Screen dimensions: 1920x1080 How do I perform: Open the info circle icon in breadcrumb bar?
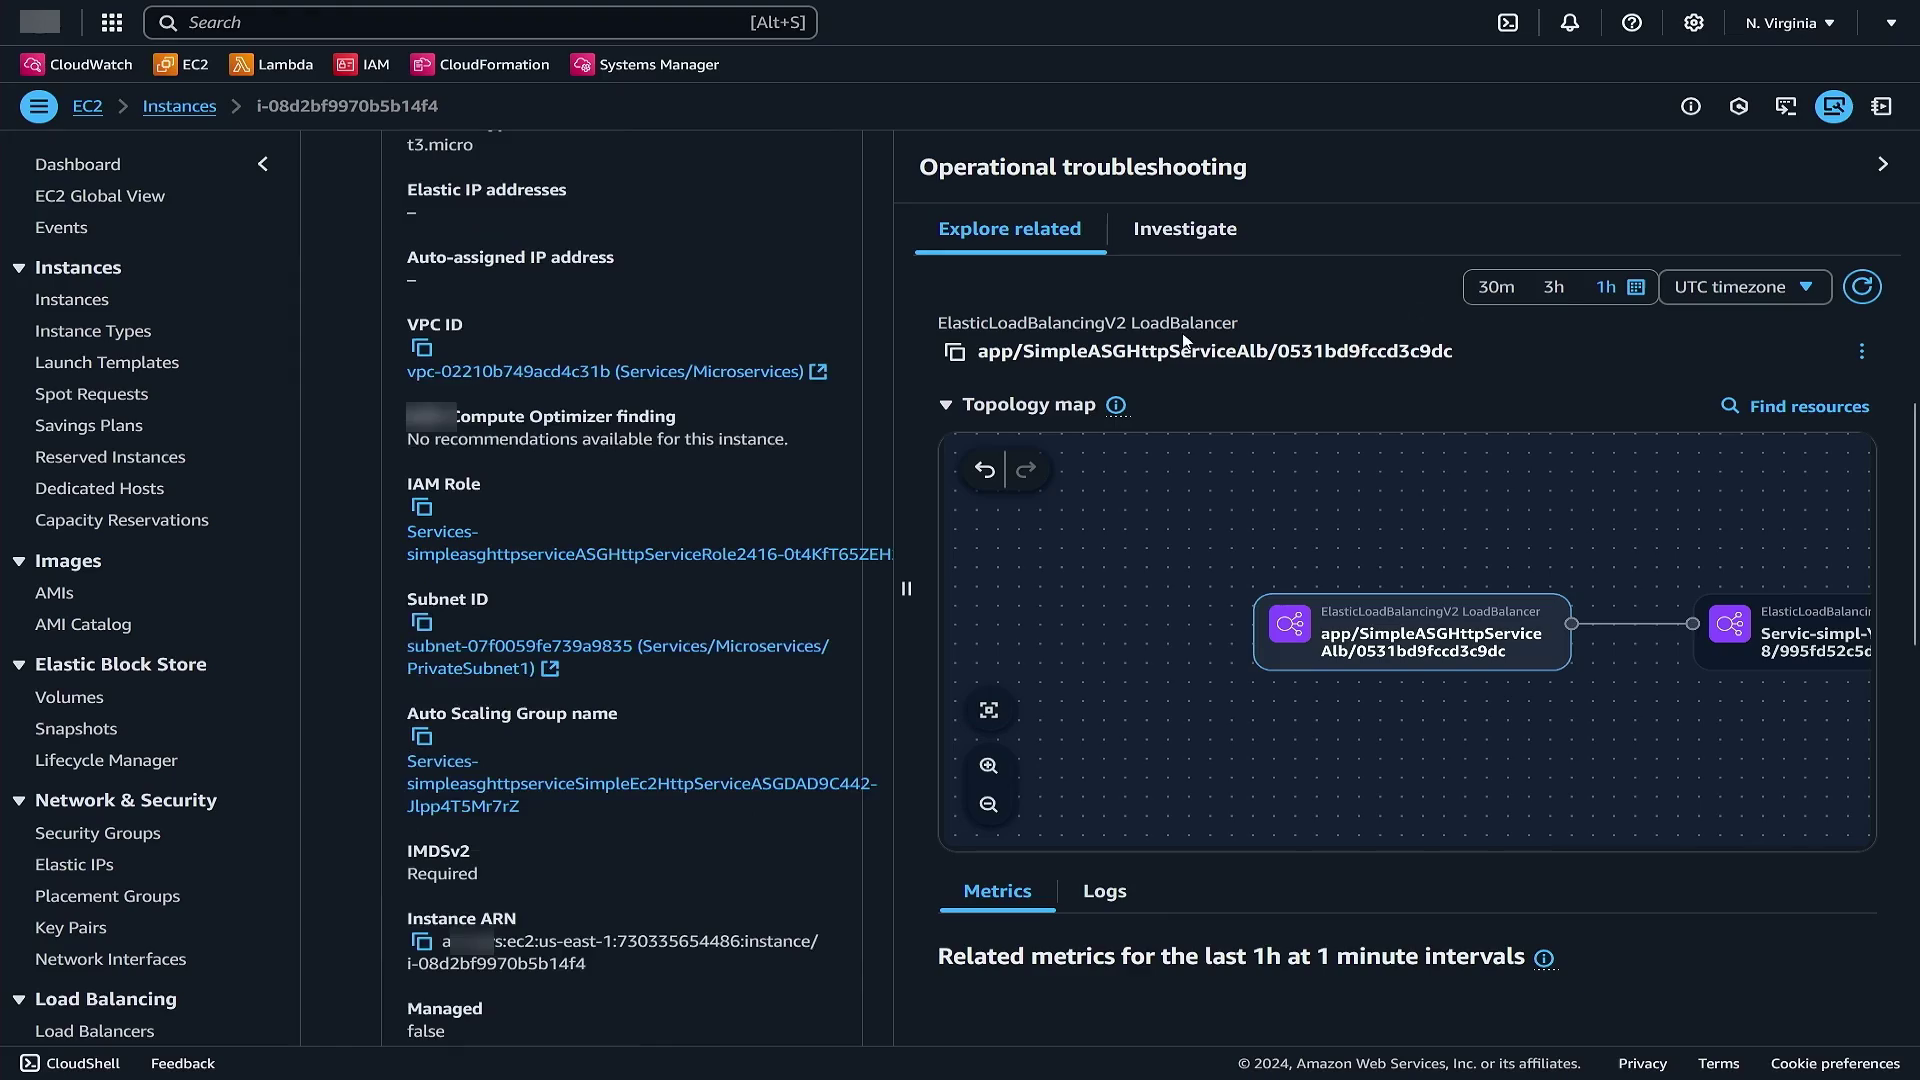click(1691, 106)
